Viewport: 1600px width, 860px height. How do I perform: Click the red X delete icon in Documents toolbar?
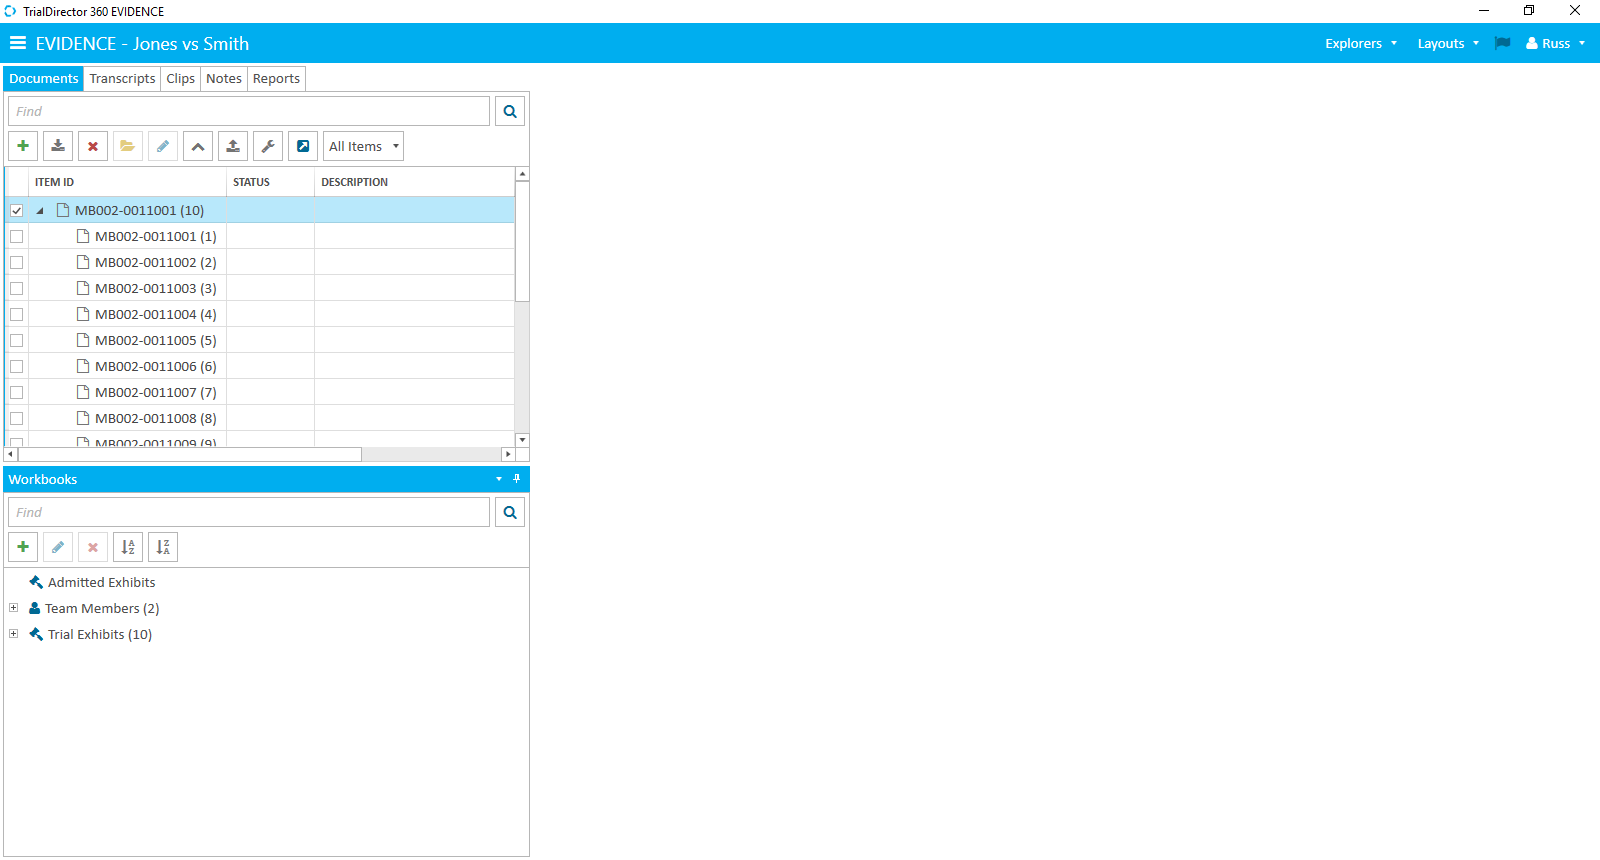93,146
